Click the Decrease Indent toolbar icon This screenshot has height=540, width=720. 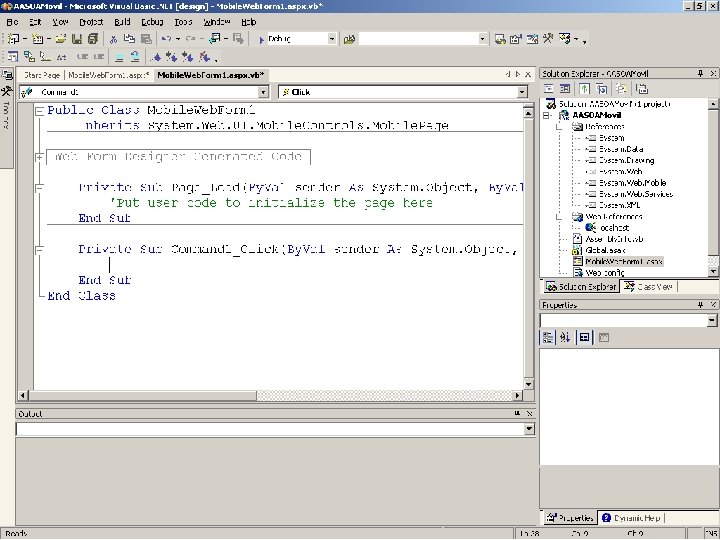click(83, 57)
